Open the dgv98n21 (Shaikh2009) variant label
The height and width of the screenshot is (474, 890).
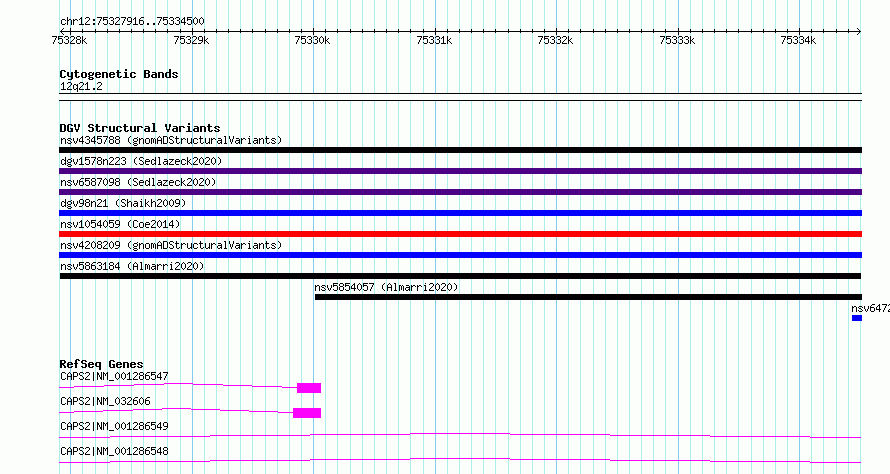[x=123, y=203]
